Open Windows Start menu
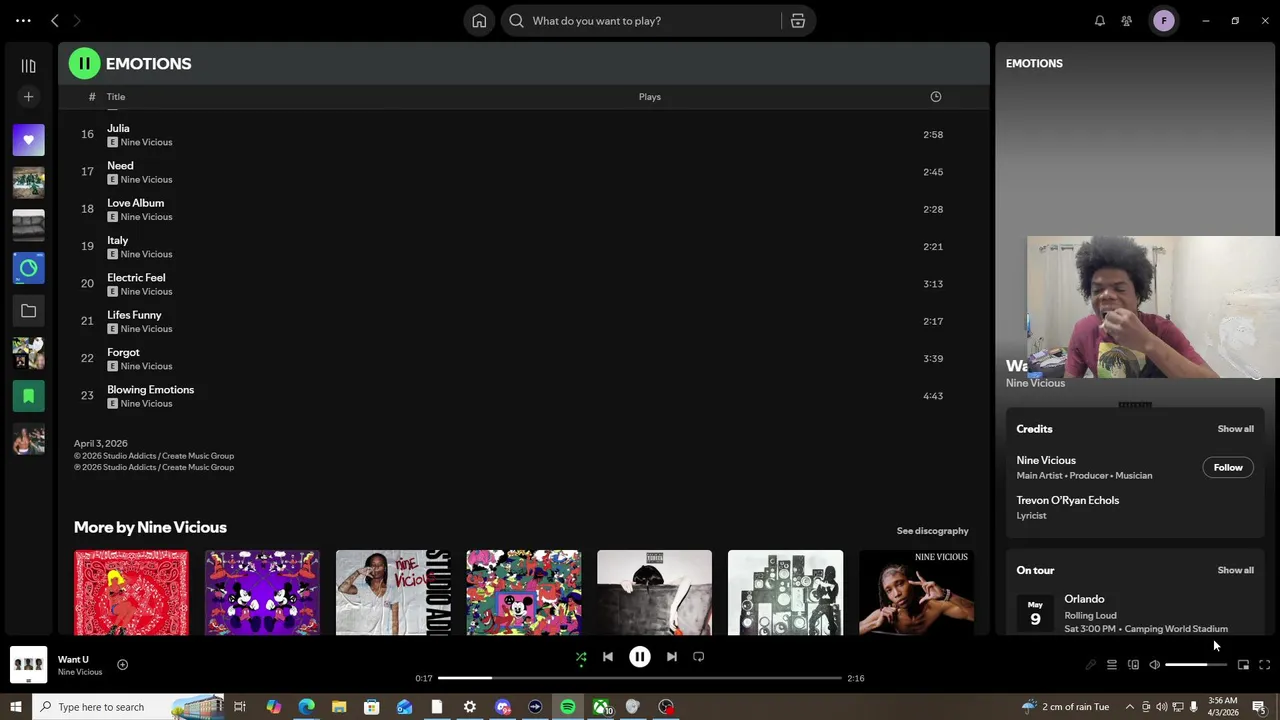The width and height of the screenshot is (1280, 720). [x=15, y=707]
